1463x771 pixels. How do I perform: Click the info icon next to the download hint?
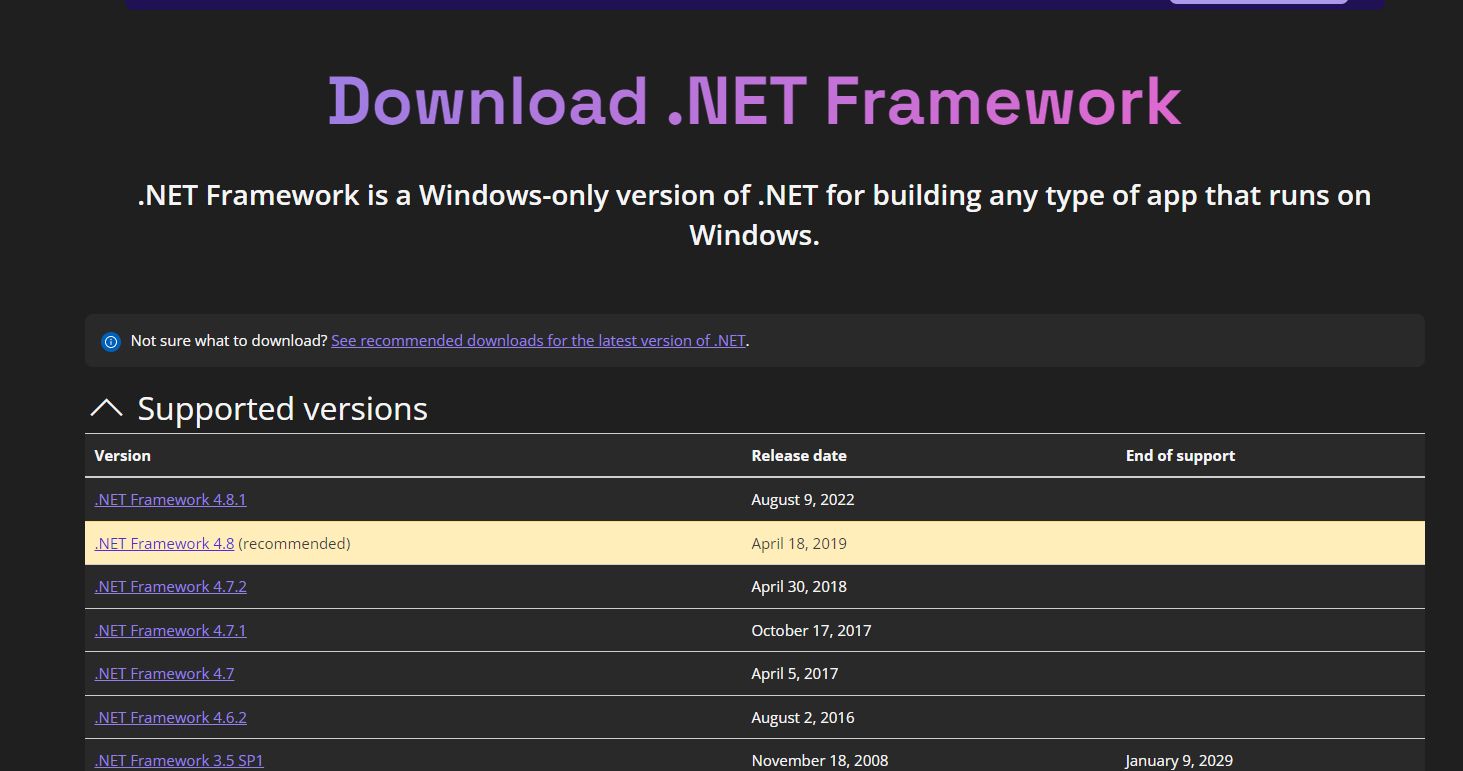(110, 341)
